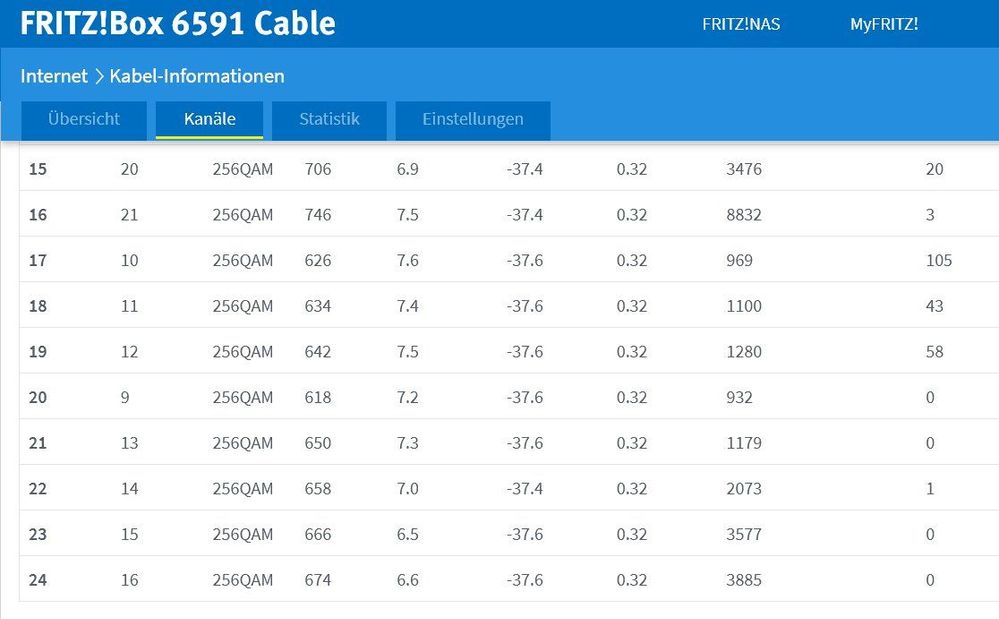Click the 634 frequency cell
This screenshot has width=999, height=619.
318,306
